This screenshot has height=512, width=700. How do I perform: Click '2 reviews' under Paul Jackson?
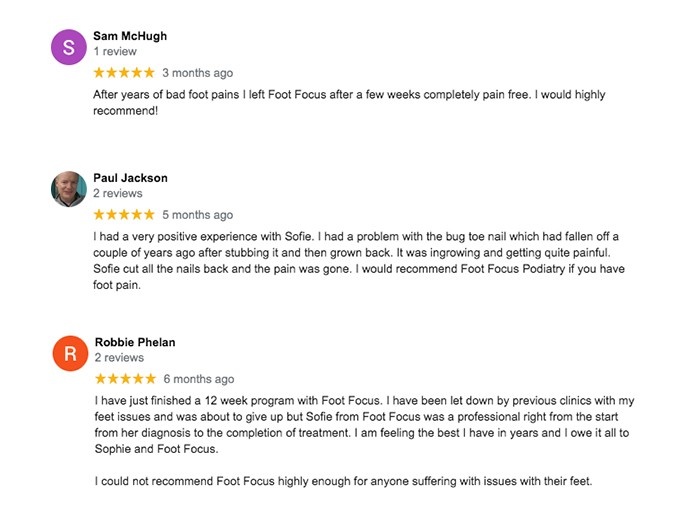pyautogui.click(x=118, y=193)
